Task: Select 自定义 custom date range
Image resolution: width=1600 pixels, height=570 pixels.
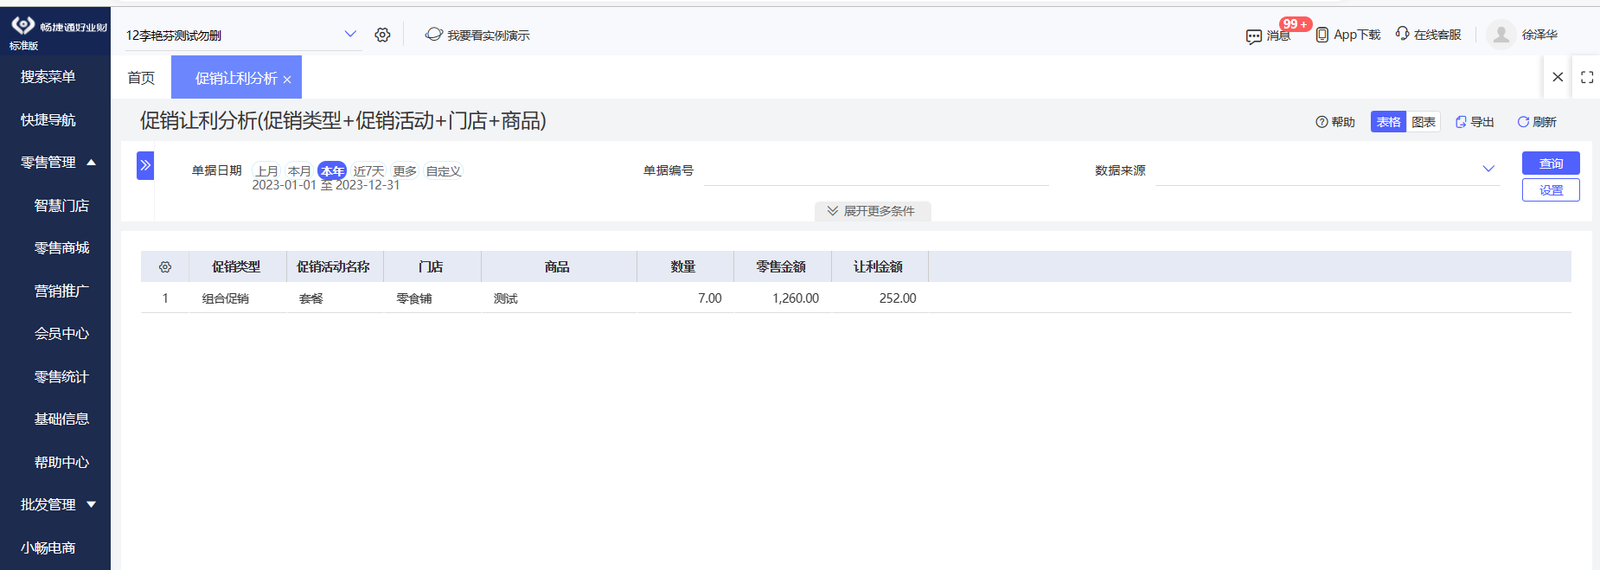Action: pos(443,171)
